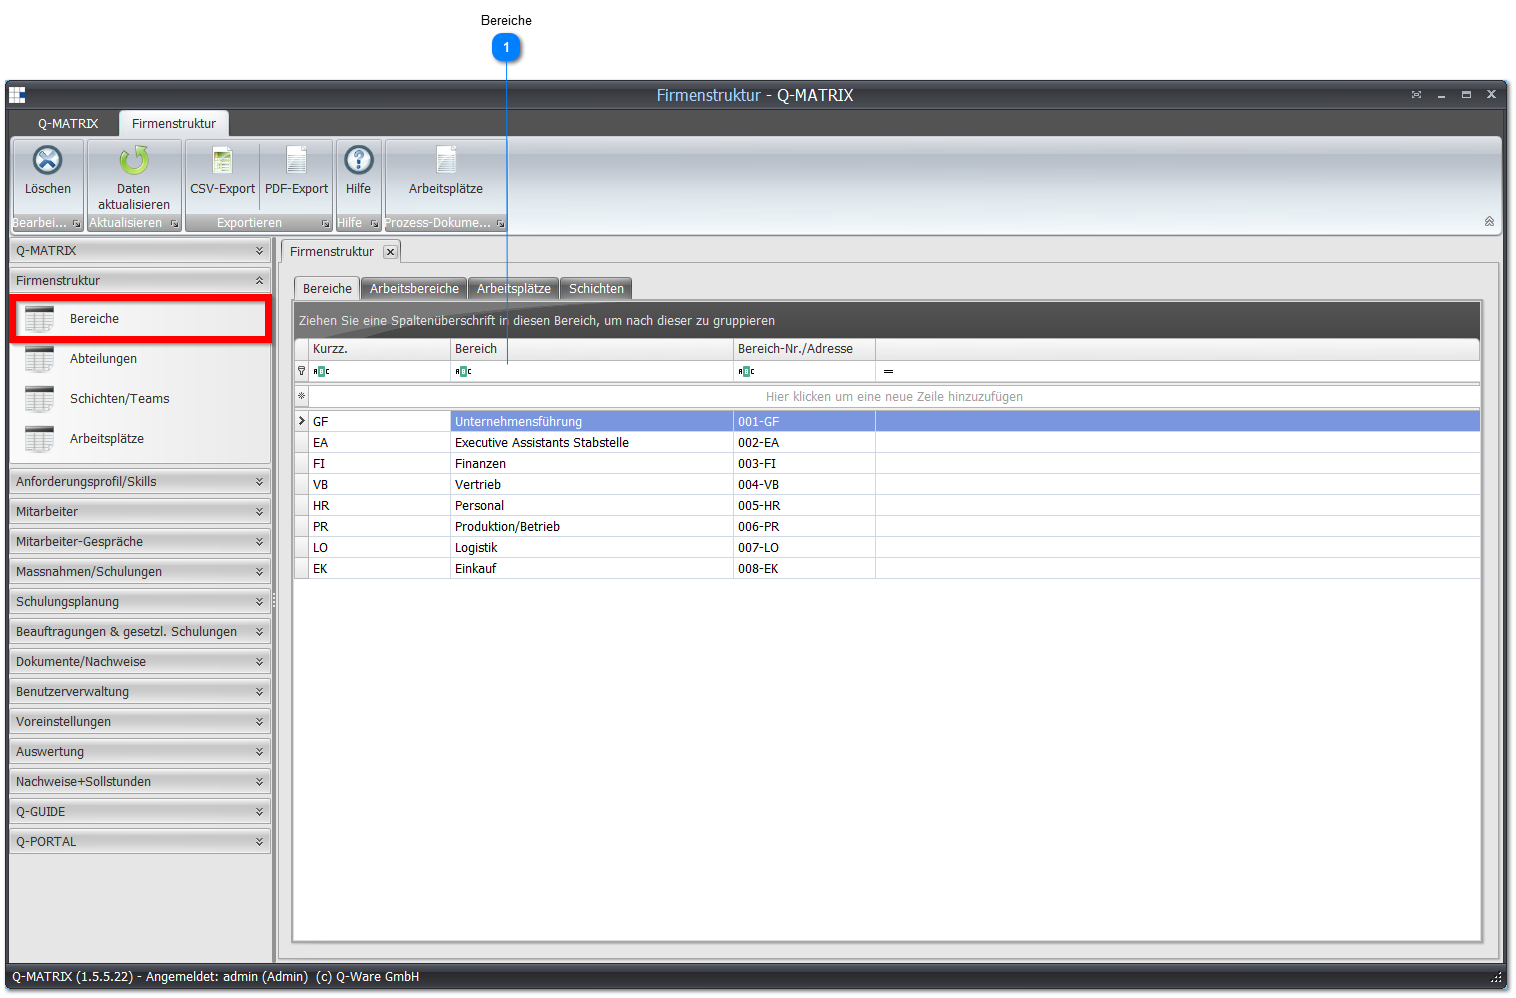The height and width of the screenshot is (998, 1516).
Task: Close the Firmenstruktur document tab
Action: coord(390,252)
